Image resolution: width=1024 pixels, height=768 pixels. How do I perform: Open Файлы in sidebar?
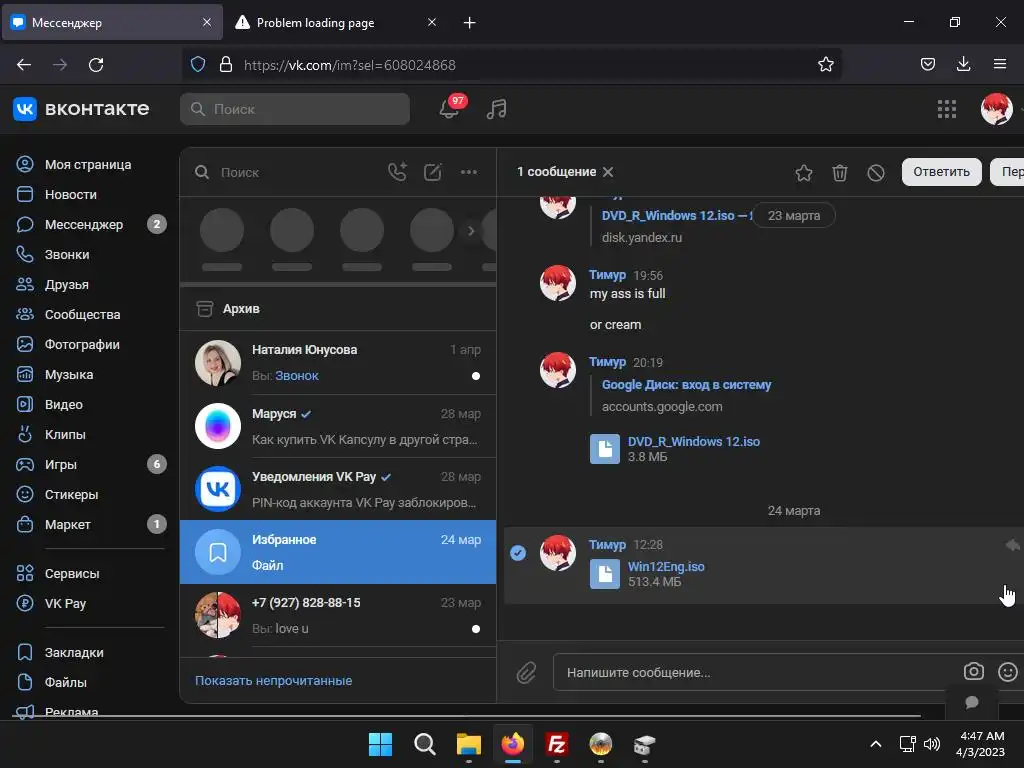point(65,682)
